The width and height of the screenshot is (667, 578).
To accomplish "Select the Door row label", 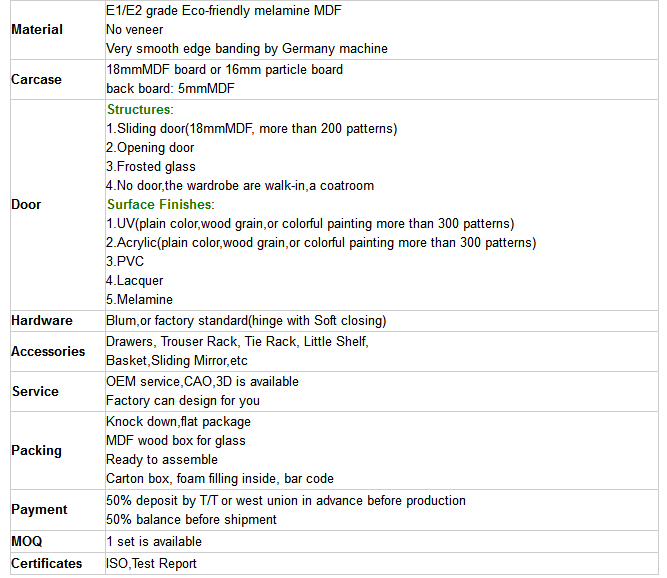I will pos(26,205).
